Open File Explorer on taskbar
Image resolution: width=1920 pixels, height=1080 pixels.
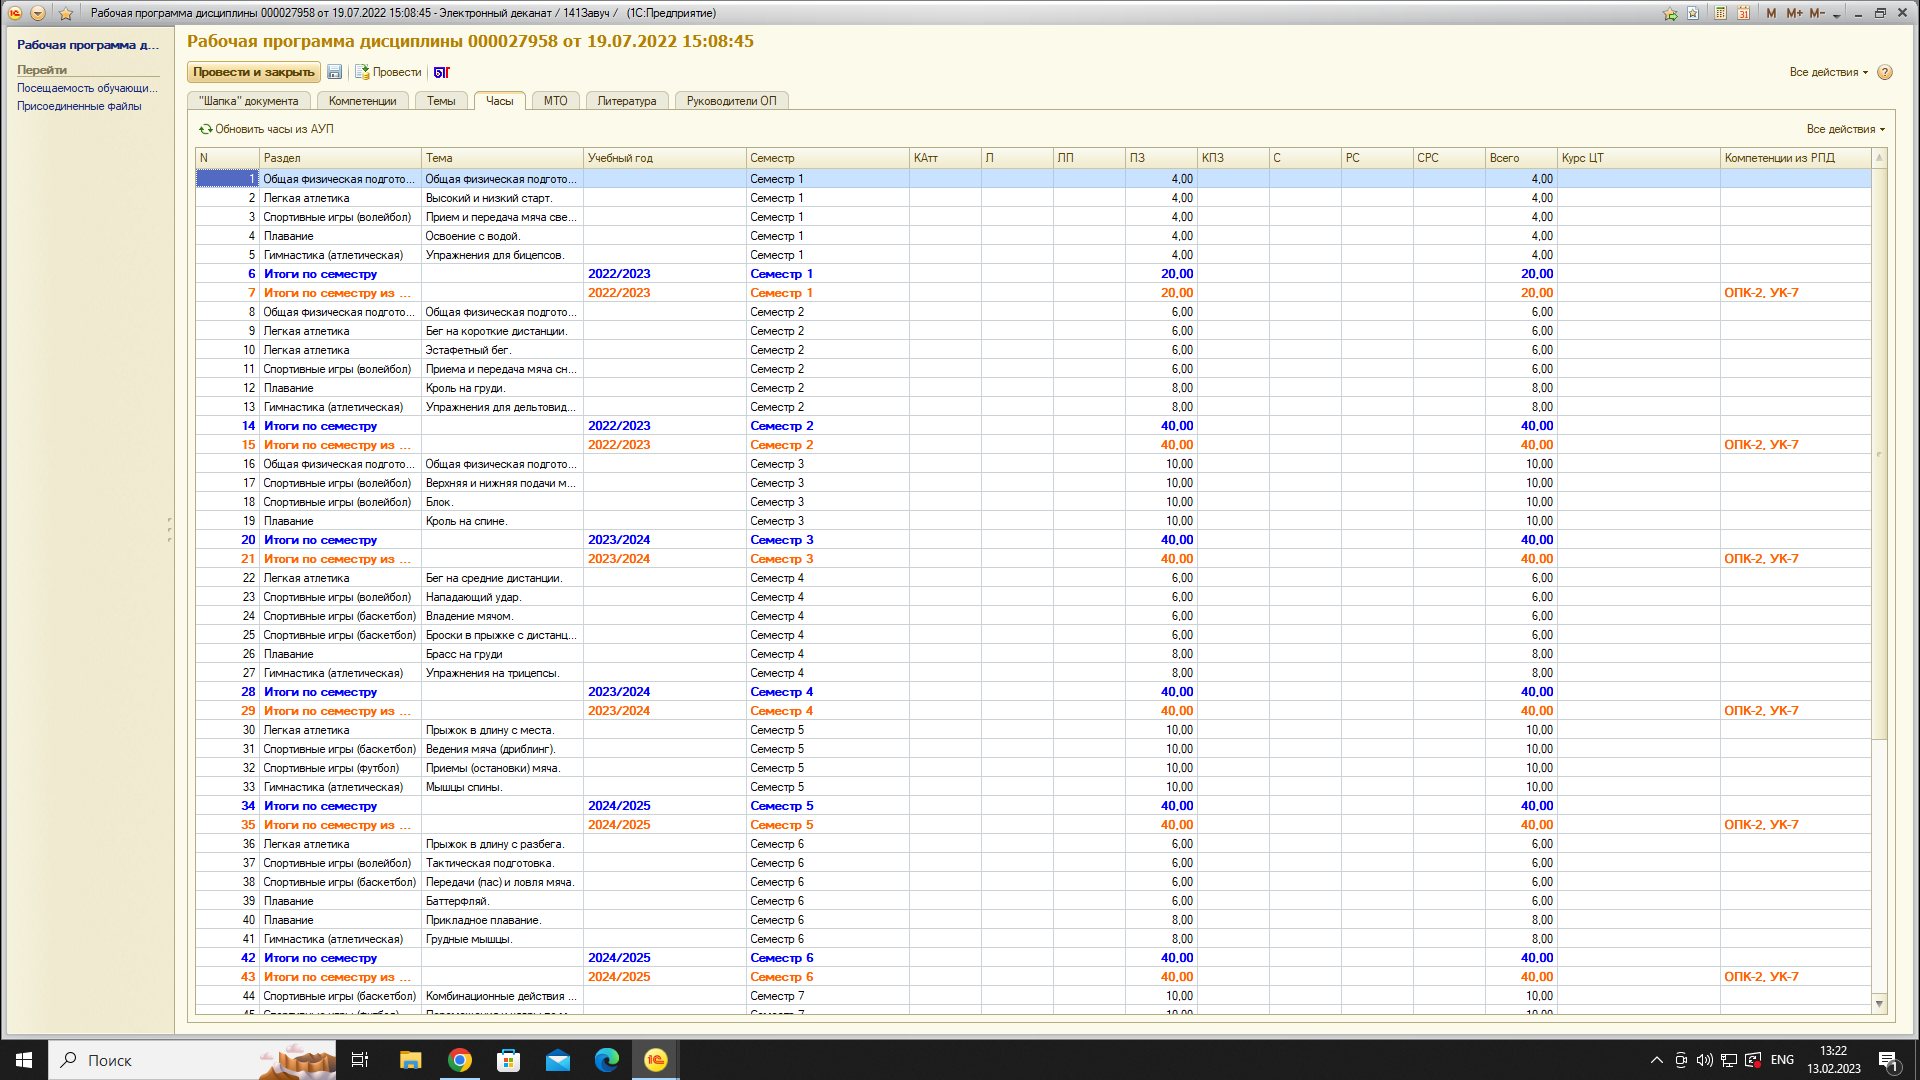410,1060
